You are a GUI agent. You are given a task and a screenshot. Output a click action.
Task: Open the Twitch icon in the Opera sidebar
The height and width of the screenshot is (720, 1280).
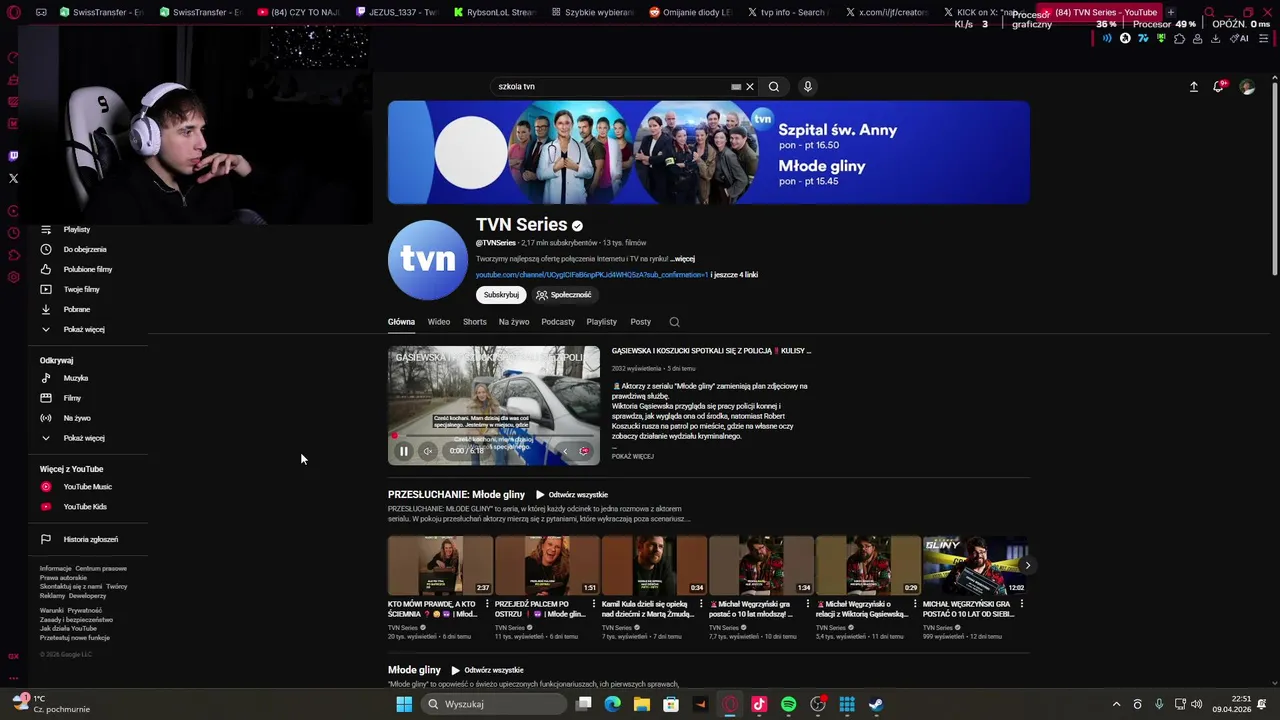coord(13,156)
